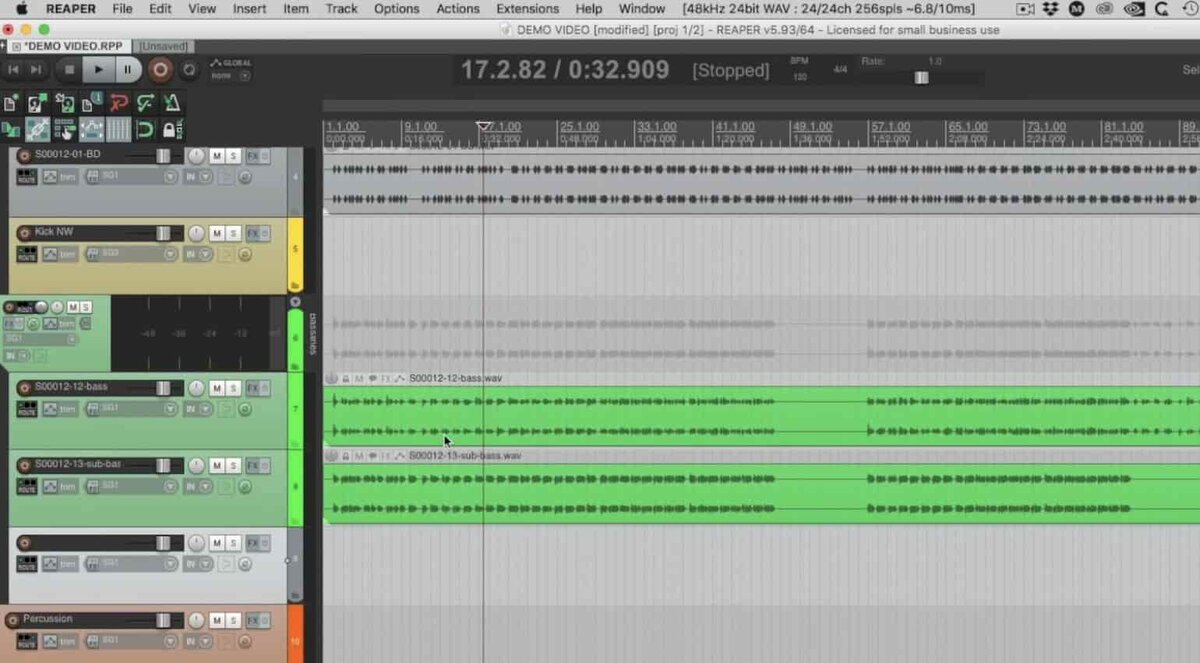Toggle the snap magnet icon

(x=145, y=129)
